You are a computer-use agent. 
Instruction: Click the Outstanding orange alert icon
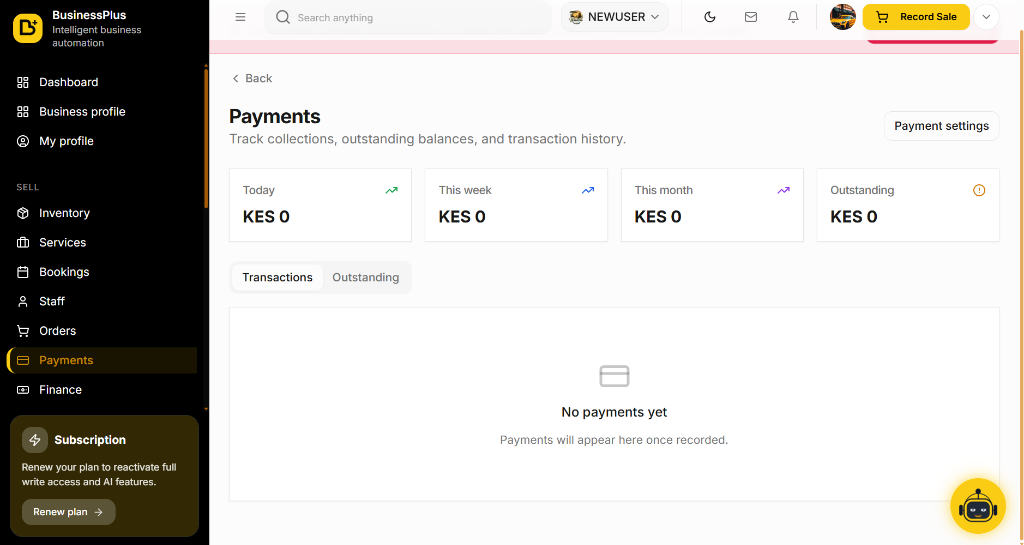(x=979, y=191)
